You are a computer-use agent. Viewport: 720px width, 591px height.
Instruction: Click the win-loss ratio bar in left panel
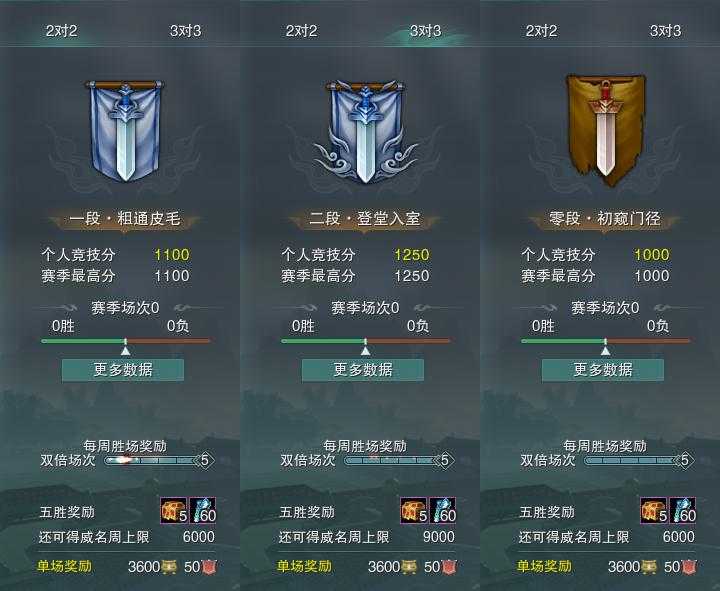125,341
